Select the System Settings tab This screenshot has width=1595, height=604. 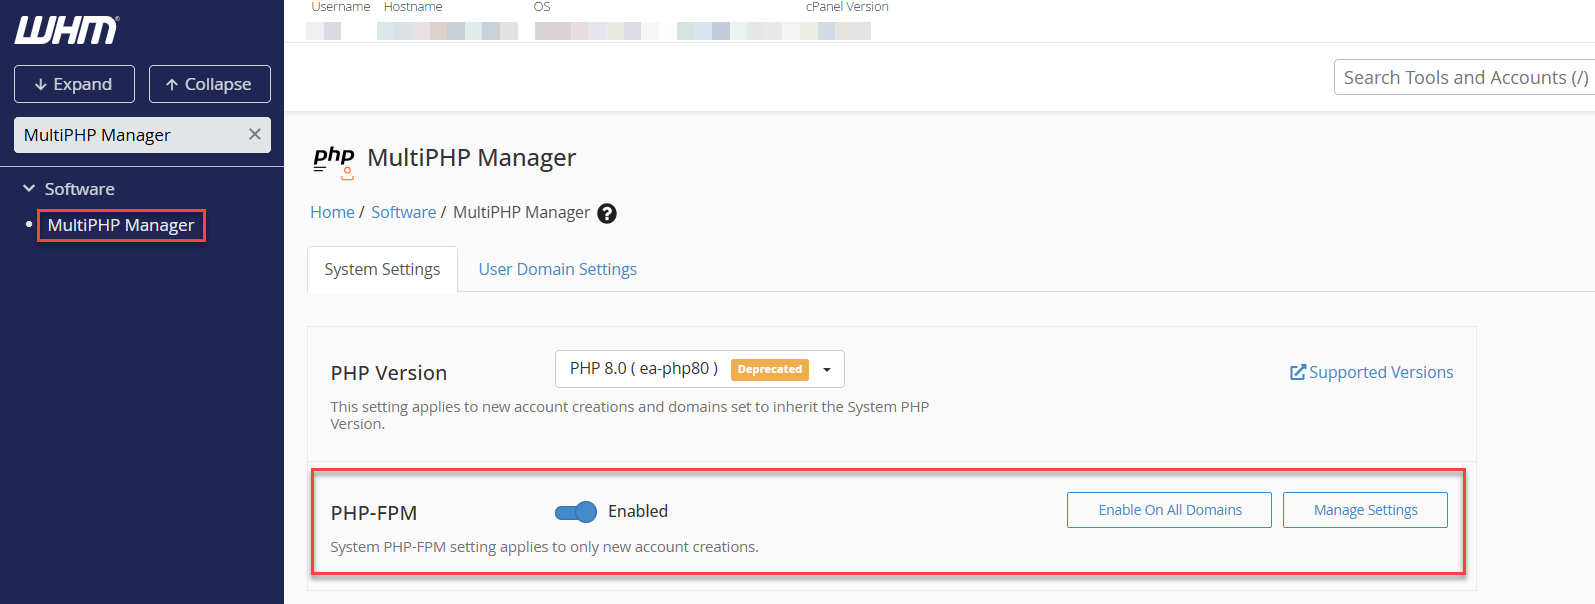click(382, 269)
